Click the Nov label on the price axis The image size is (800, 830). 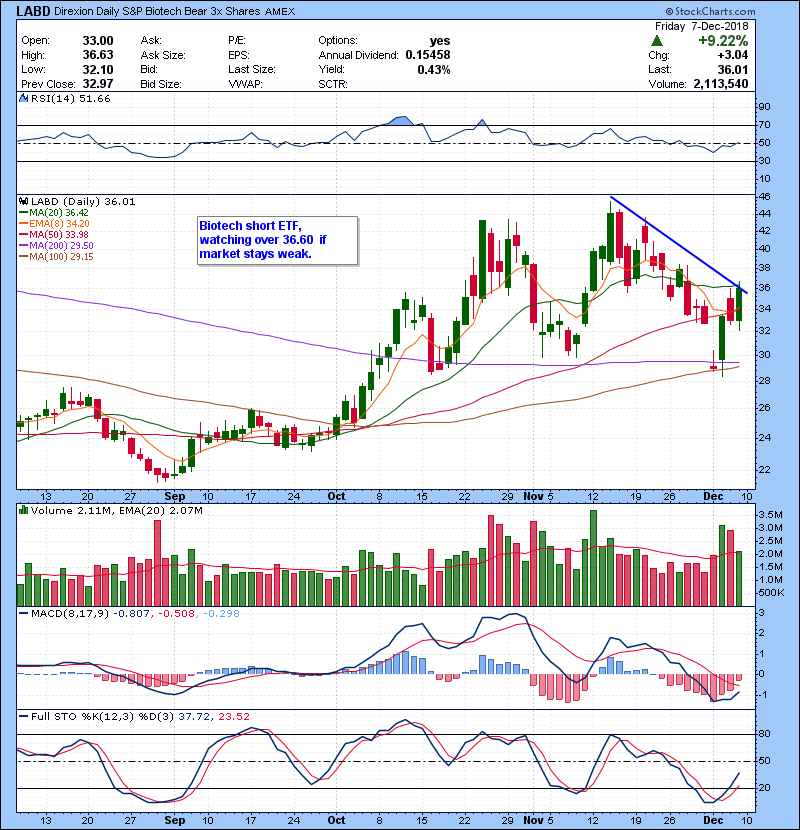point(533,497)
